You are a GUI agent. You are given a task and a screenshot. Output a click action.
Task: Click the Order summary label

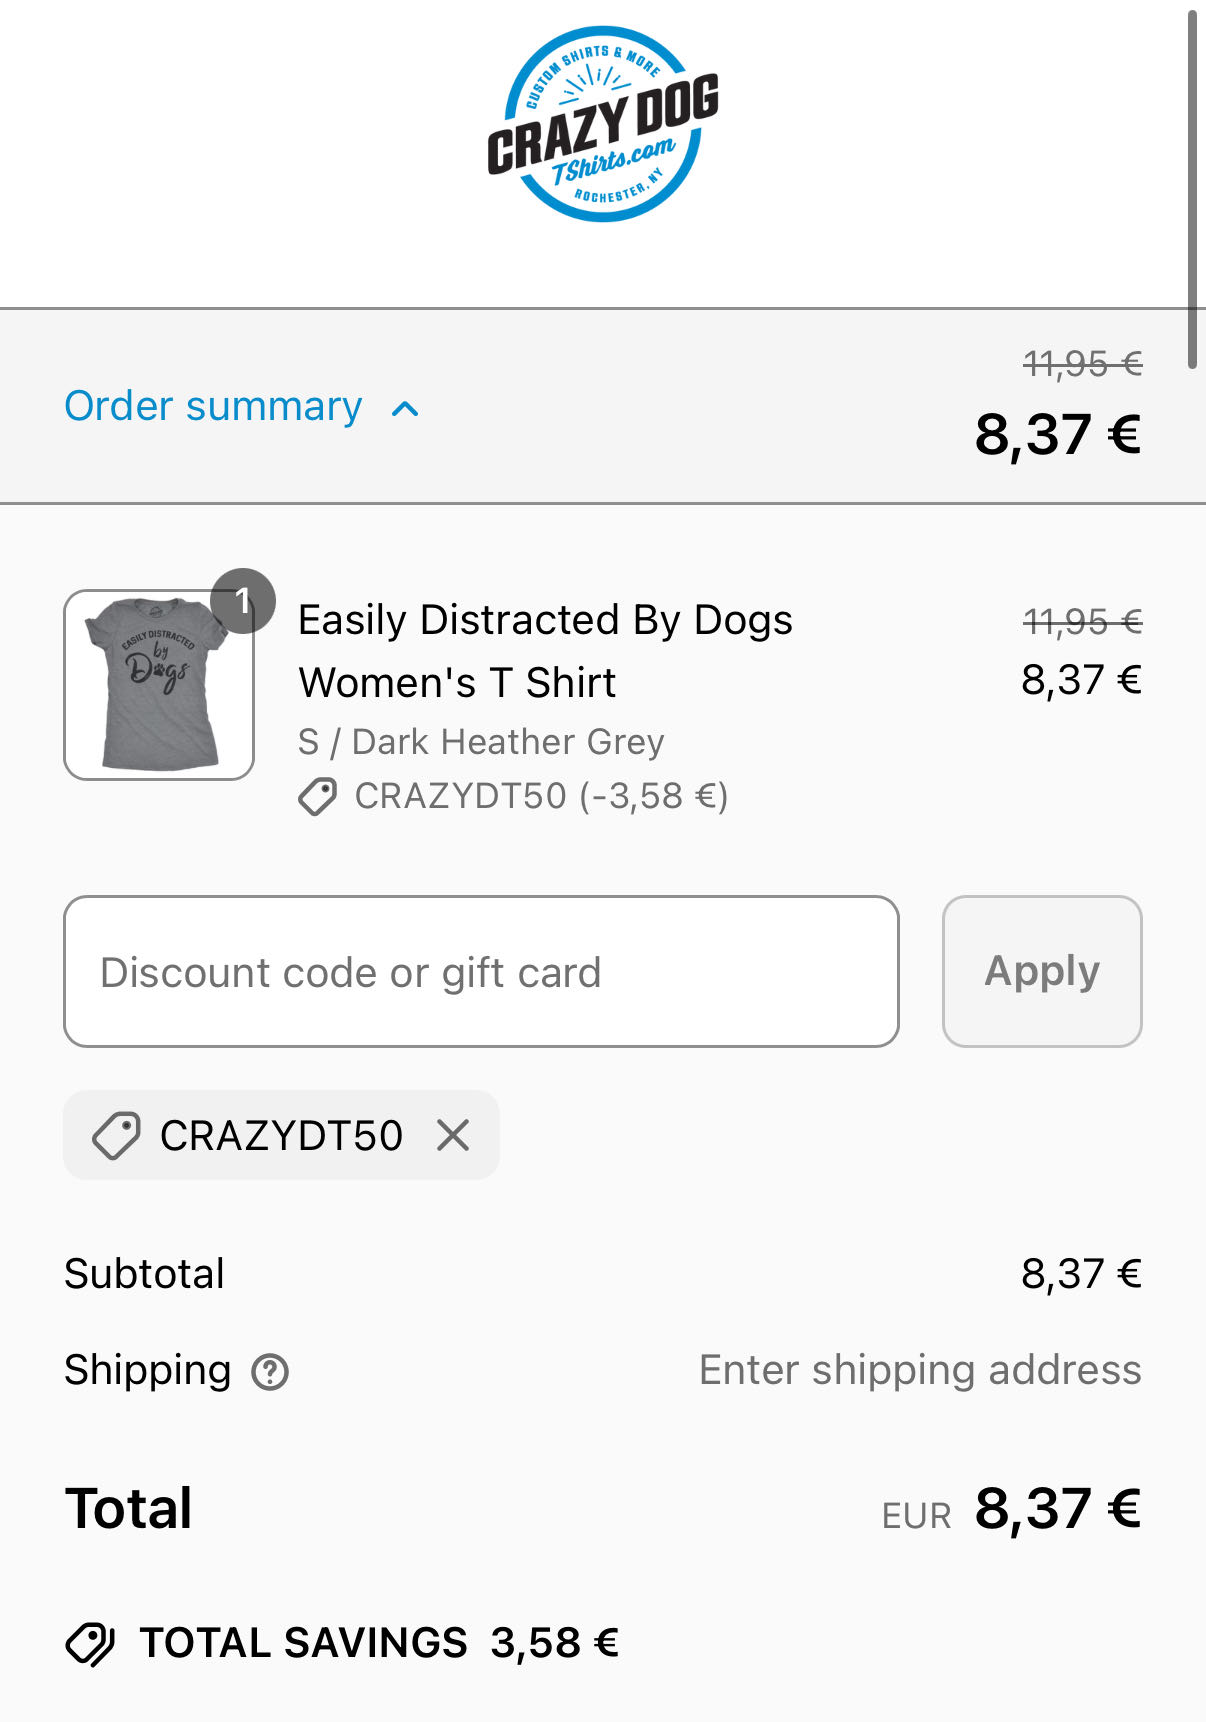pyautogui.click(x=211, y=406)
